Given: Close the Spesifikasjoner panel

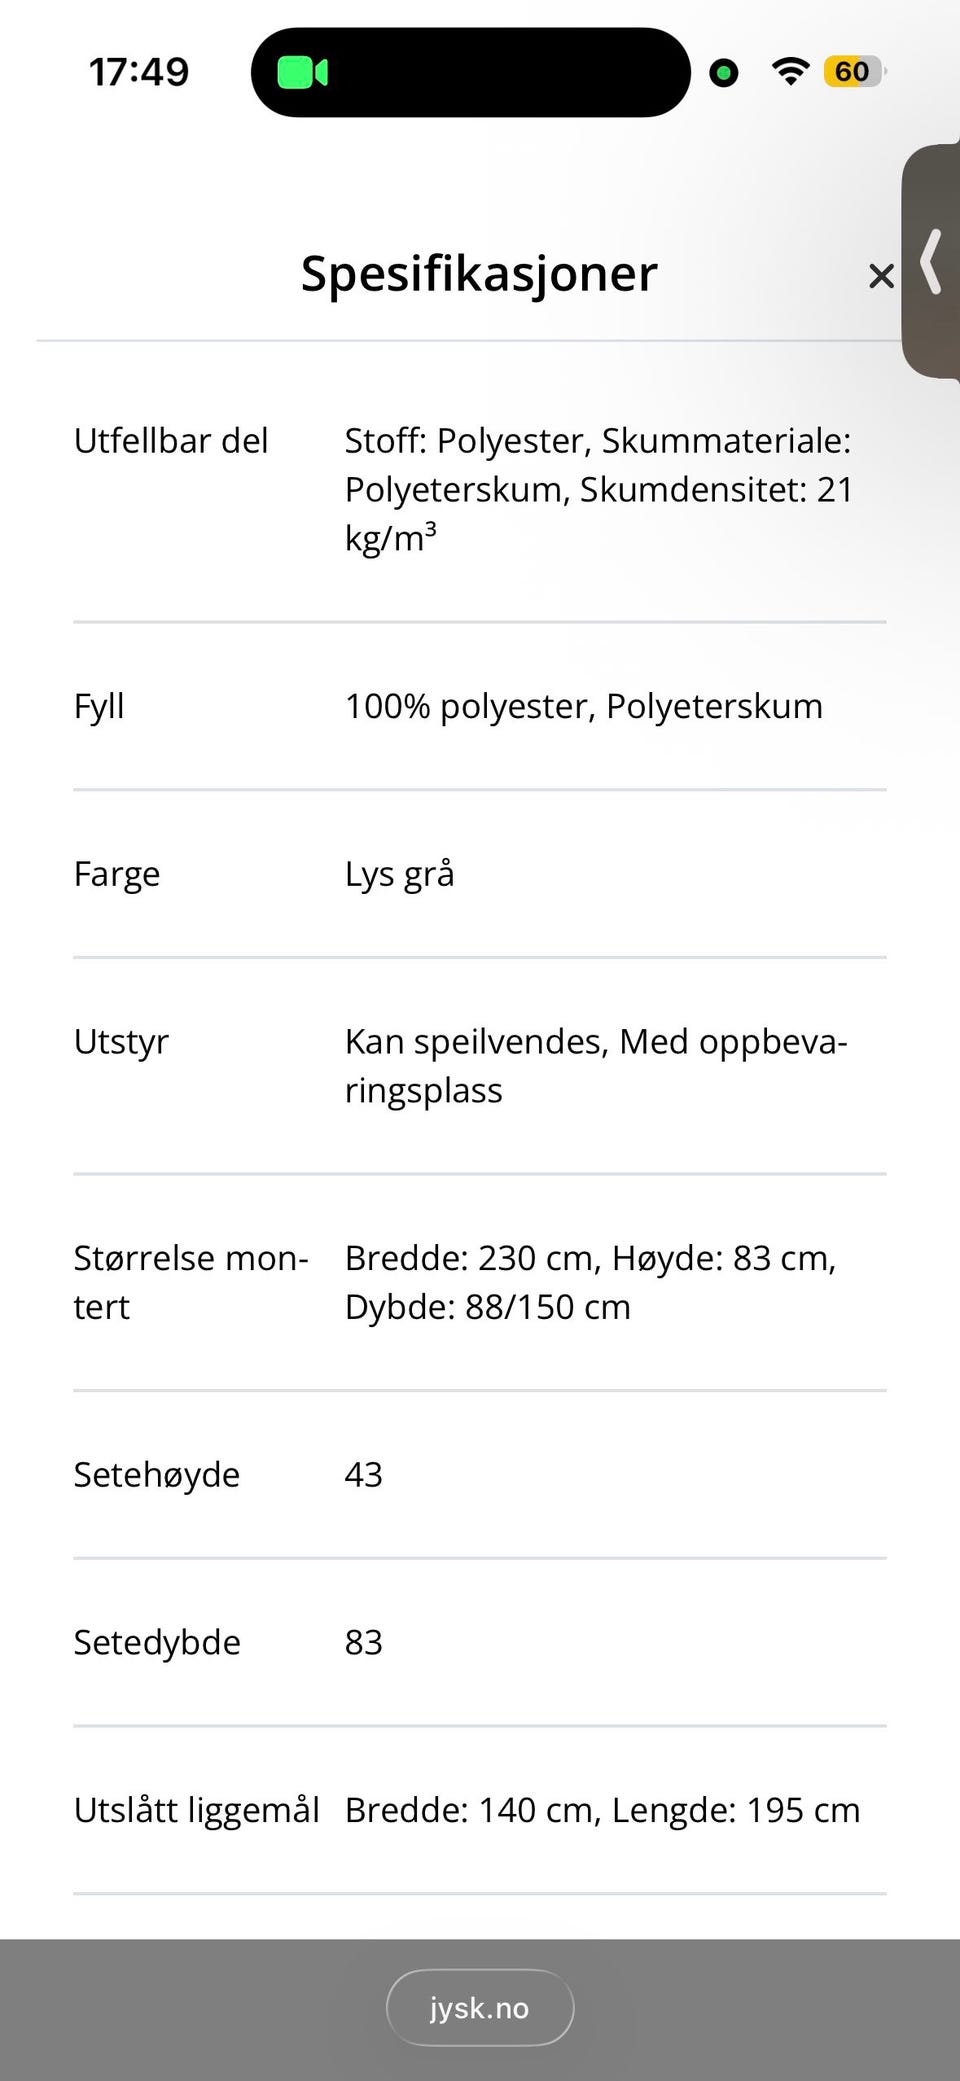Looking at the screenshot, I should point(881,276).
